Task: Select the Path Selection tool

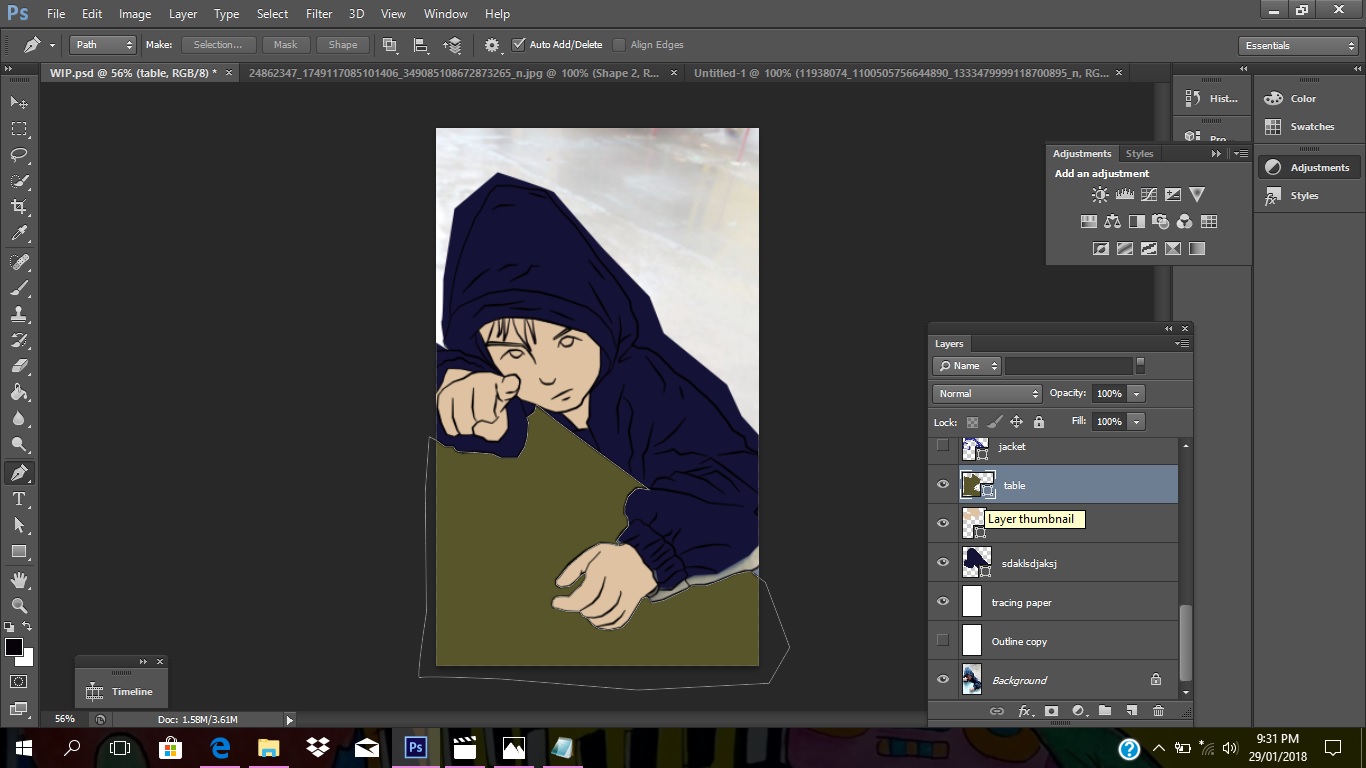Action: (x=19, y=525)
